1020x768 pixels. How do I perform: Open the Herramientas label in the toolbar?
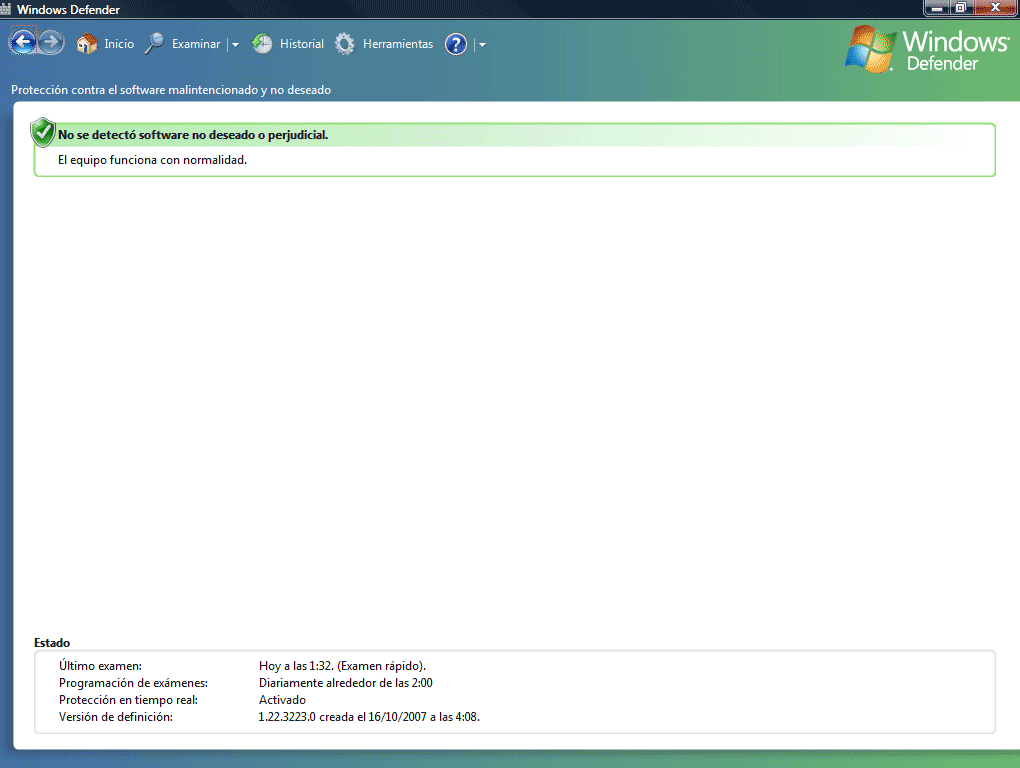click(398, 44)
